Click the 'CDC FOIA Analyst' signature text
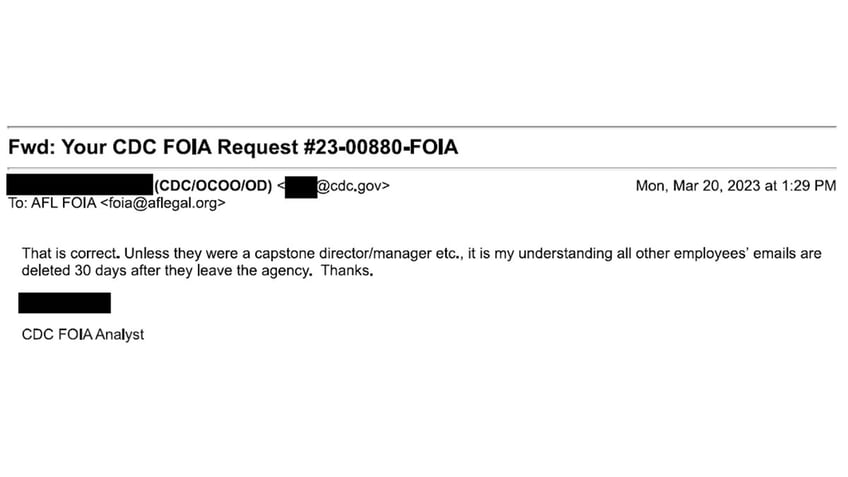 pos(83,335)
